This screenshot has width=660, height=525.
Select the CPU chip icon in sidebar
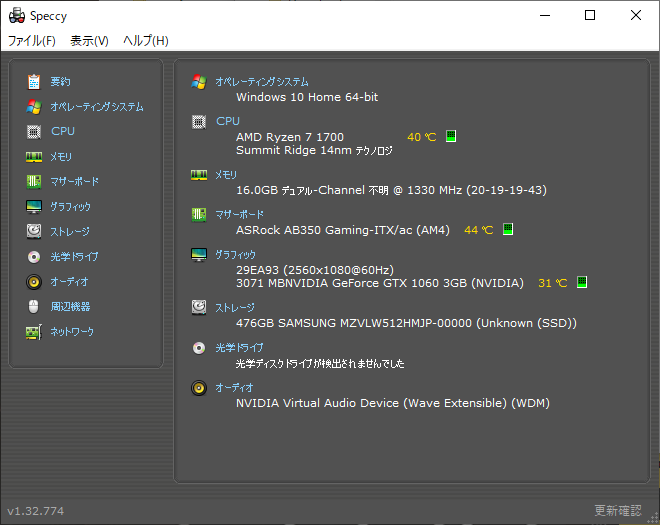34,131
